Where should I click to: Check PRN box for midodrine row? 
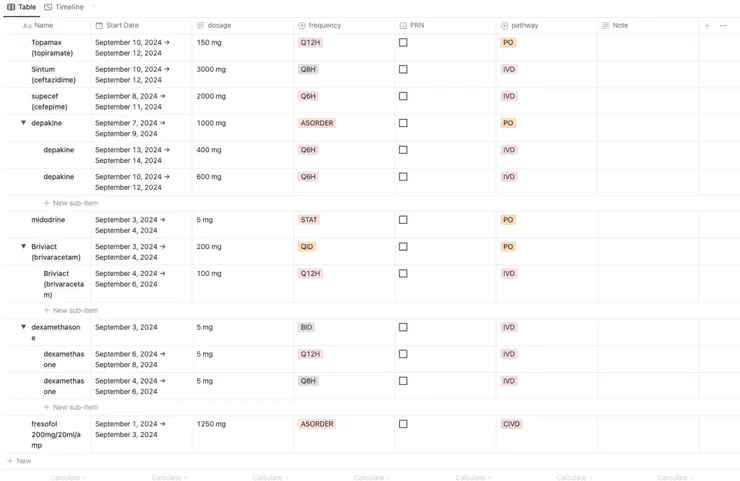[403, 220]
